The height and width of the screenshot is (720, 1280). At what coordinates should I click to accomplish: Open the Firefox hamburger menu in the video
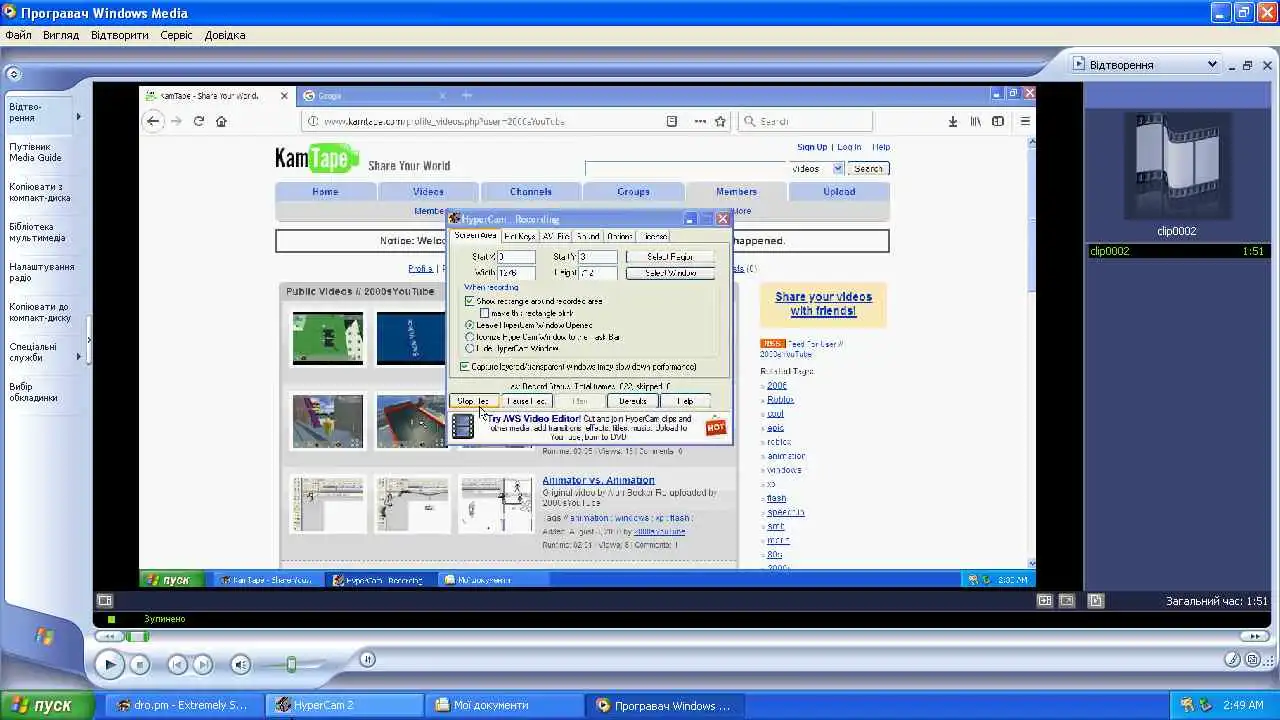pyautogui.click(x=1024, y=121)
